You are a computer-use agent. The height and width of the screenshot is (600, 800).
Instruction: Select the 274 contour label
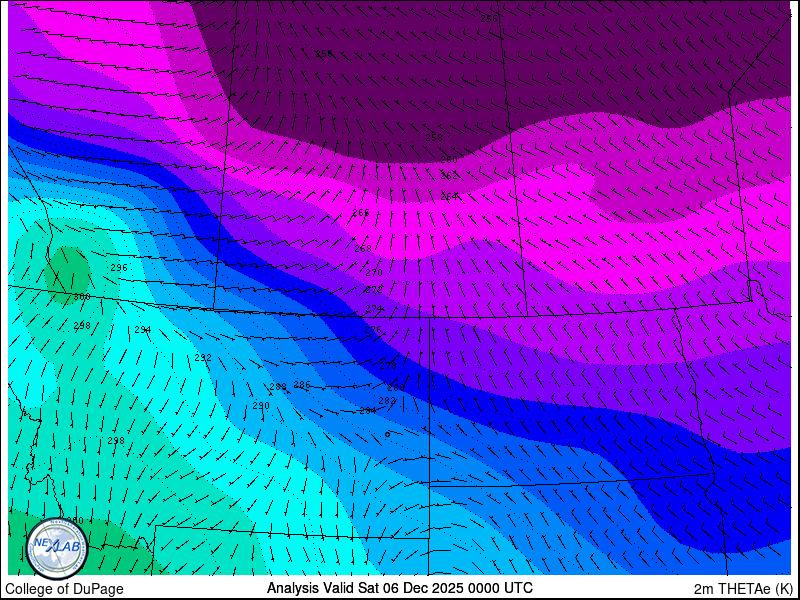pos(374,309)
